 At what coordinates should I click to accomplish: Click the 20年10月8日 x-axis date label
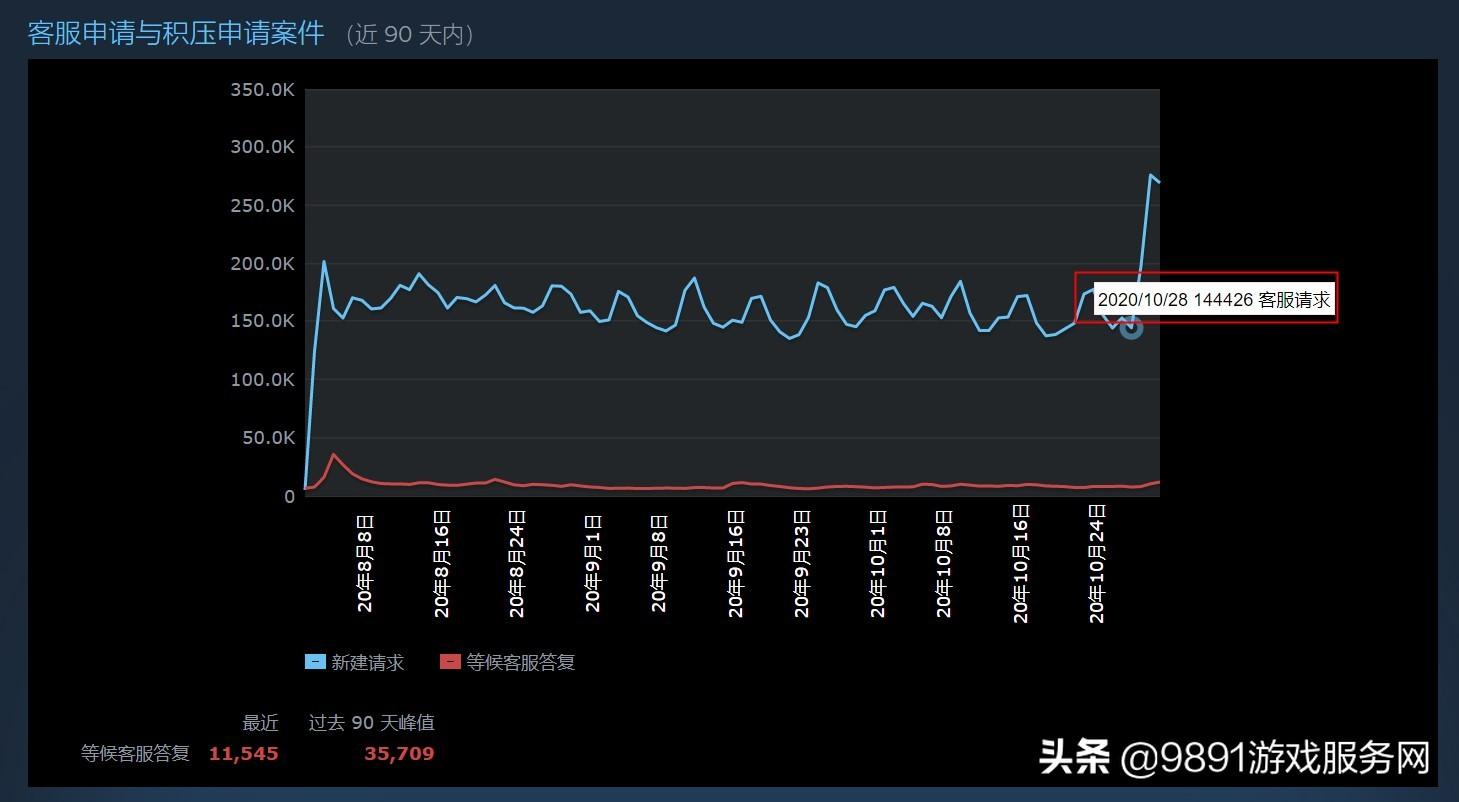(x=944, y=564)
